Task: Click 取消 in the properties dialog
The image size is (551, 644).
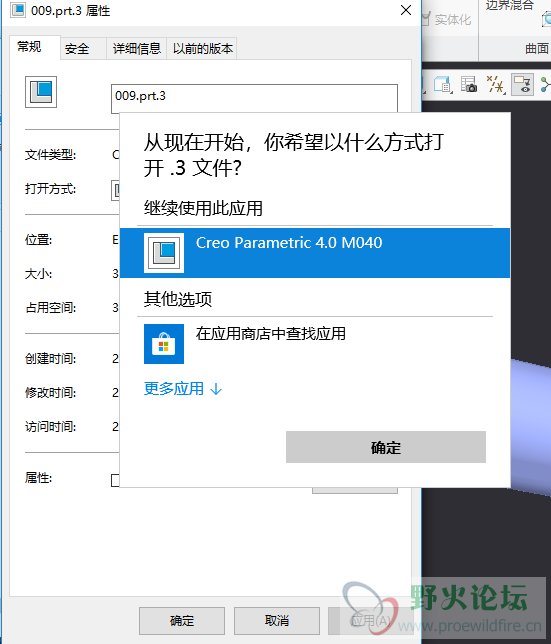Action: (277, 621)
